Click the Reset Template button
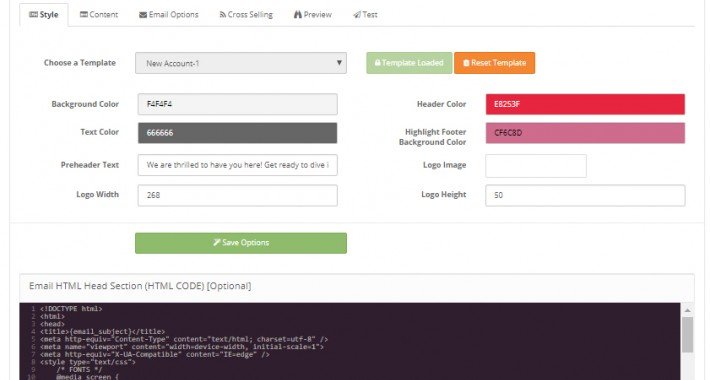710x380 pixels. pyautogui.click(x=494, y=63)
